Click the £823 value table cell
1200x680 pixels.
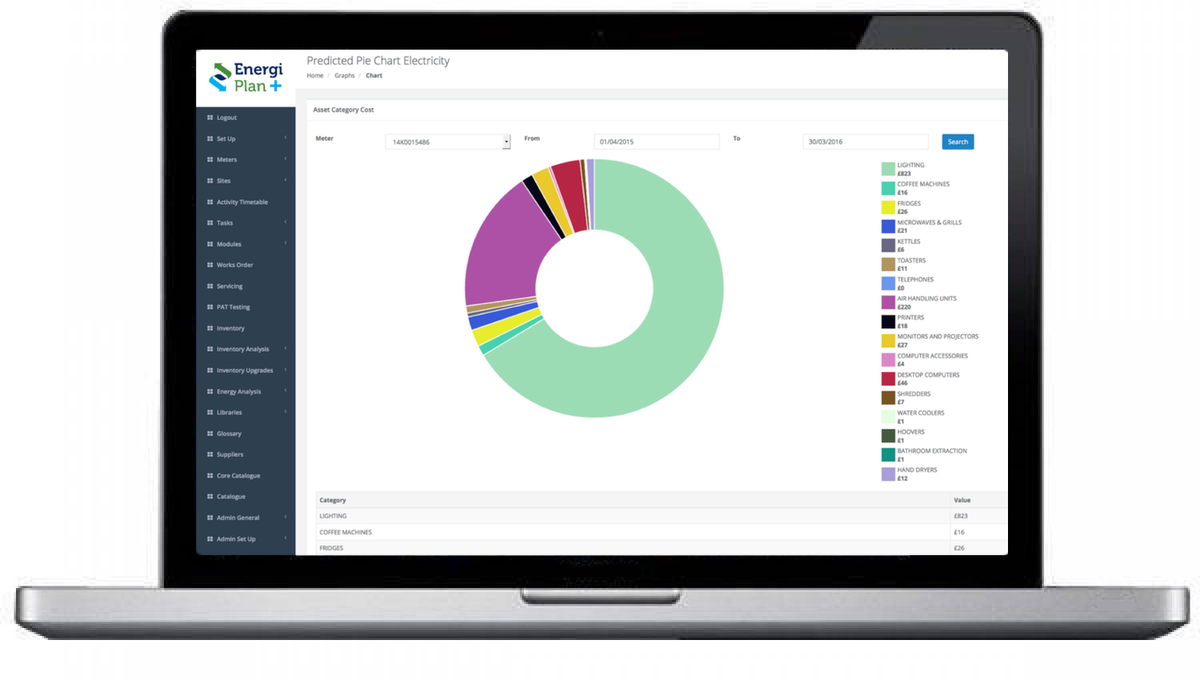979,516
